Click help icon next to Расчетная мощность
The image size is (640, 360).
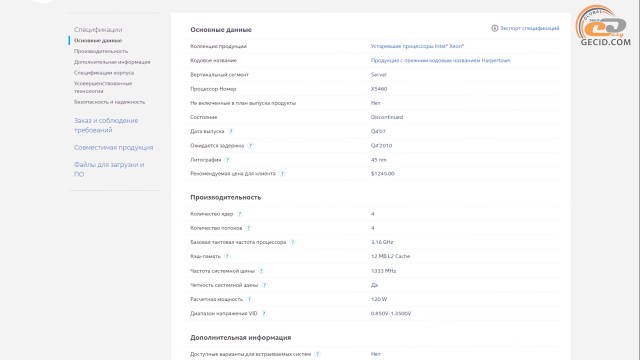coord(249,299)
